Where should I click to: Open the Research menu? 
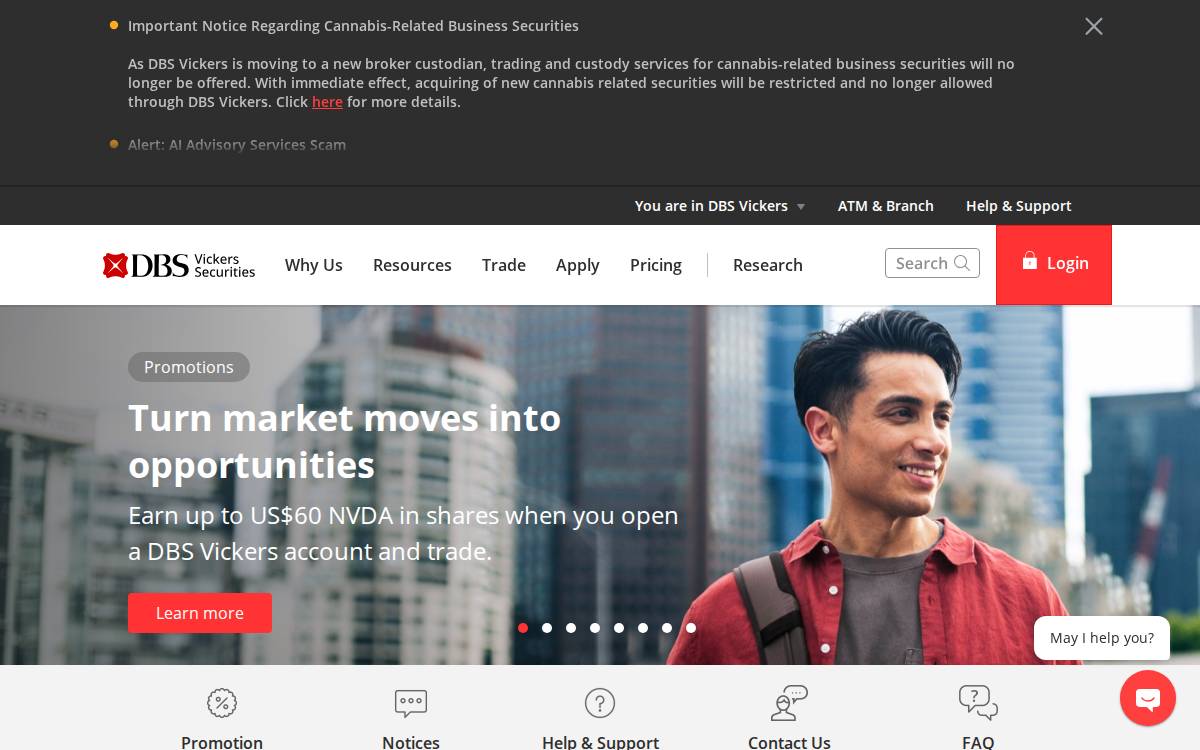[x=768, y=265]
